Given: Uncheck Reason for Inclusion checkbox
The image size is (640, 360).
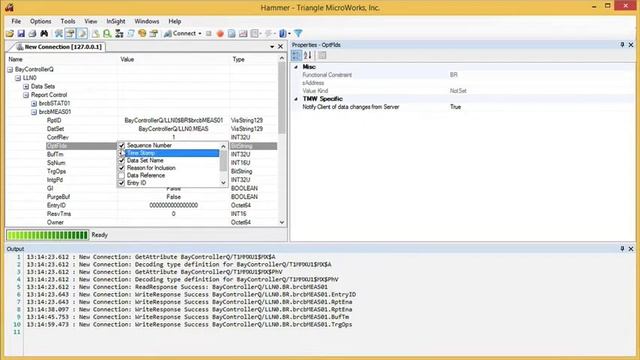Looking at the screenshot, I should pyautogui.click(x=121, y=168).
